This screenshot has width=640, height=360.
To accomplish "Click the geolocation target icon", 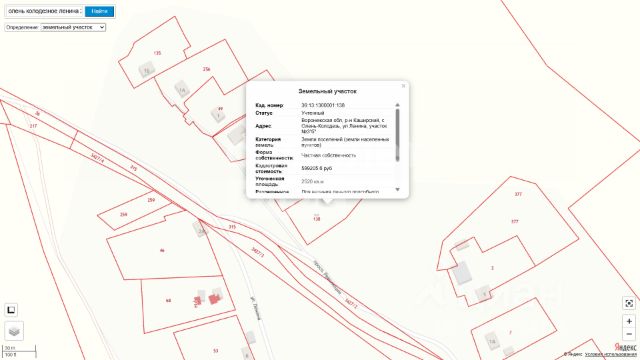I will (629, 303).
